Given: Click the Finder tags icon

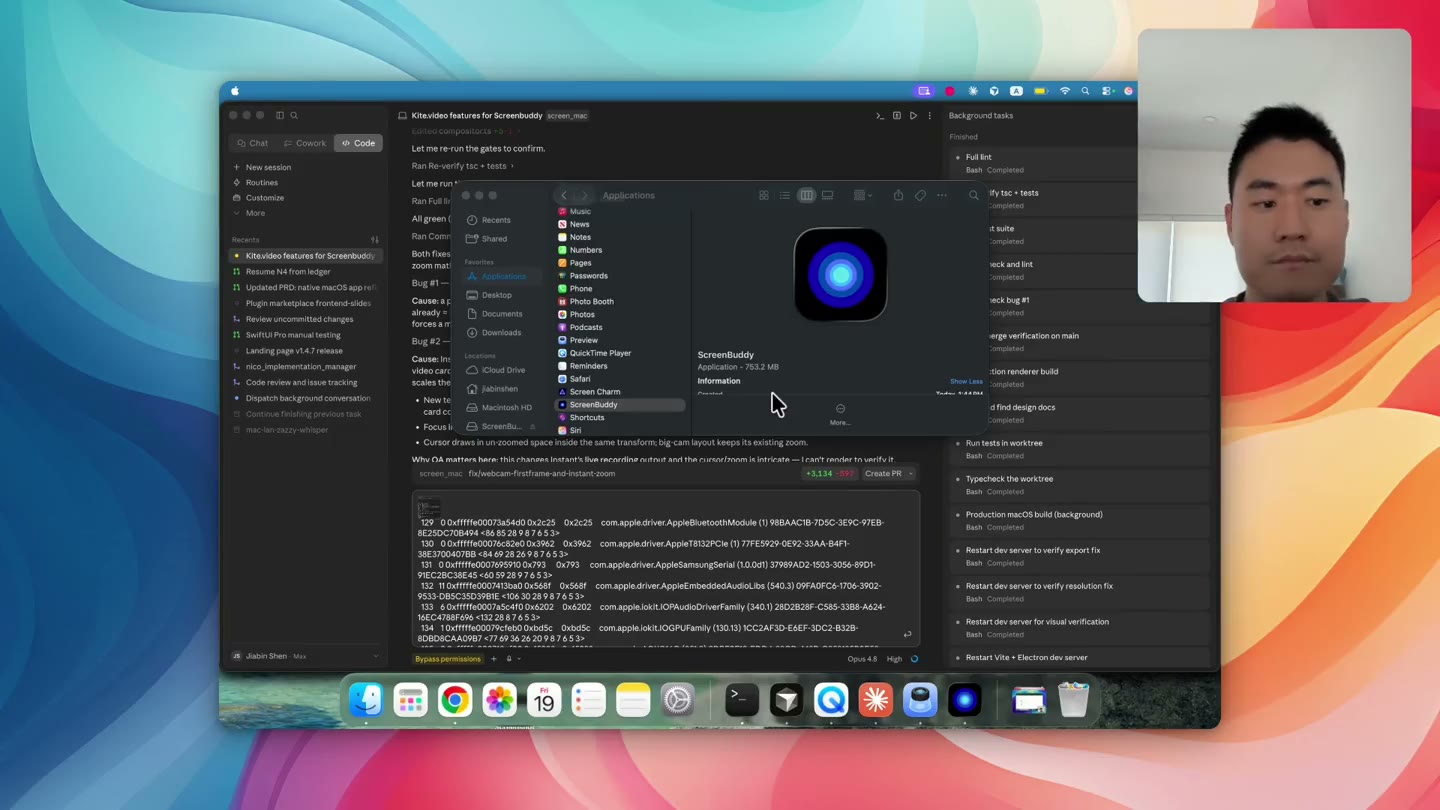Looking at the screenshot, I should tap(920, 195).
